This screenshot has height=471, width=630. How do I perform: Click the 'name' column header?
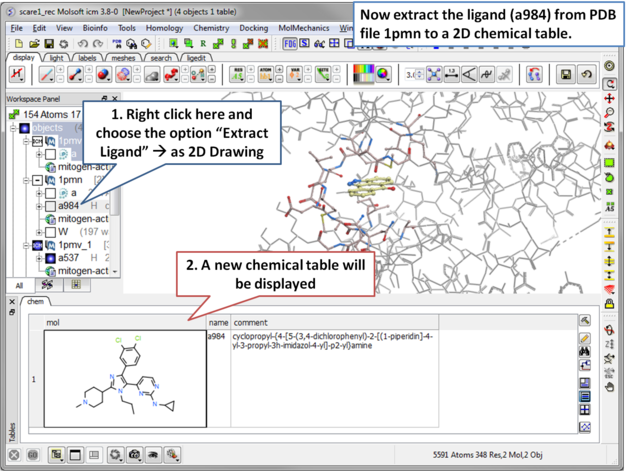point(218,323)
